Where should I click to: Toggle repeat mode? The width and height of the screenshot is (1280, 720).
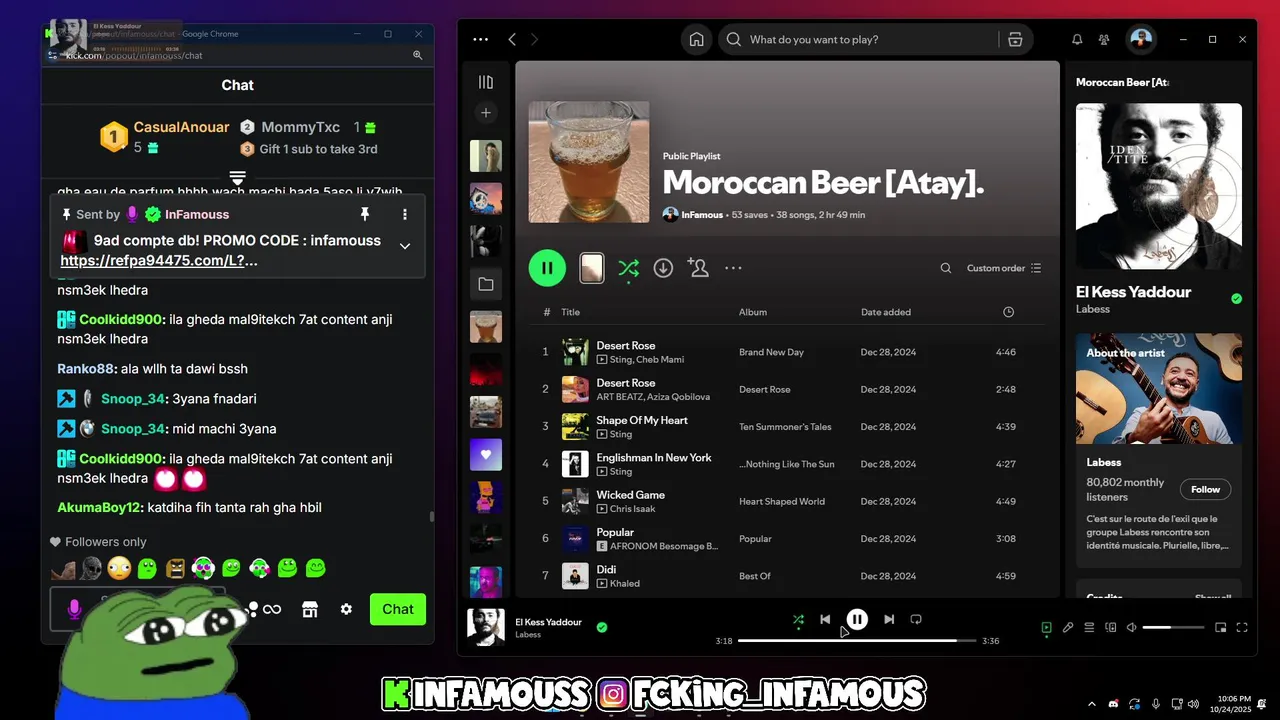(x=916, y=620)
